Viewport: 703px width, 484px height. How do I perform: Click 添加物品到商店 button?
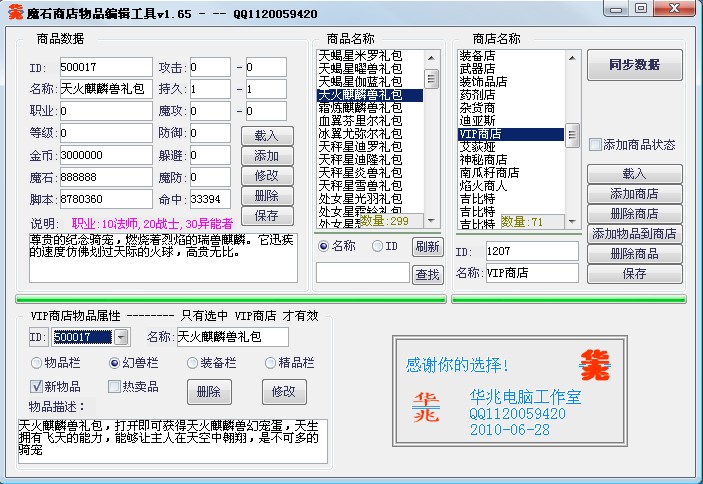tap(634, 233)
